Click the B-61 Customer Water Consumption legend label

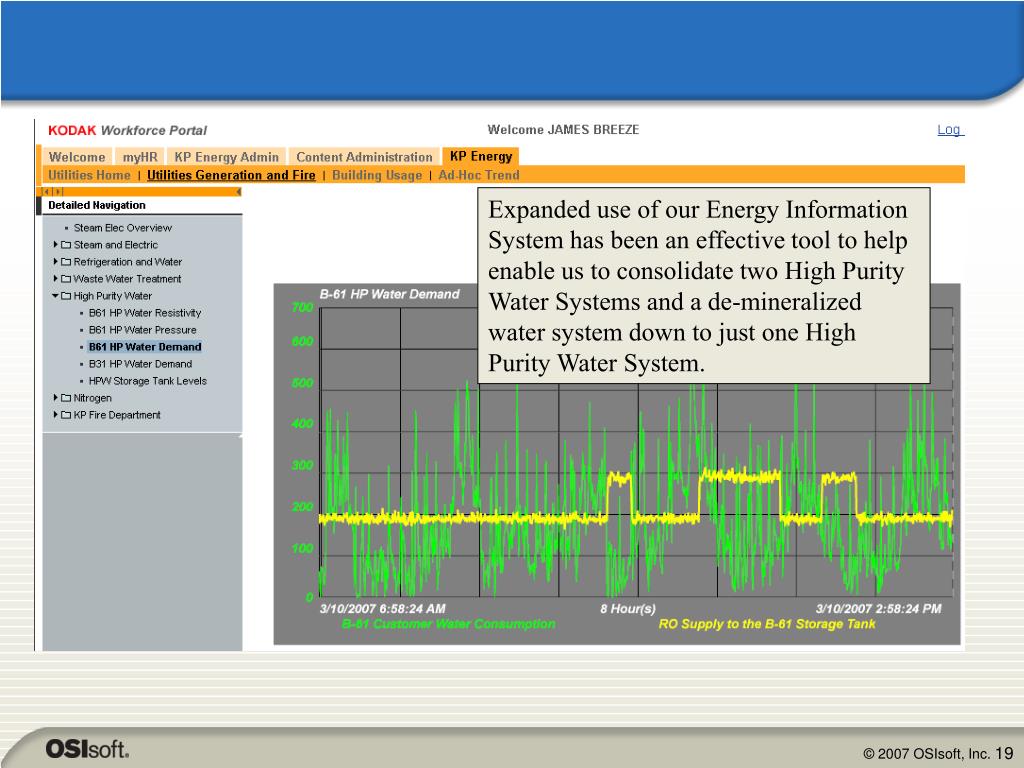point(449,624)
